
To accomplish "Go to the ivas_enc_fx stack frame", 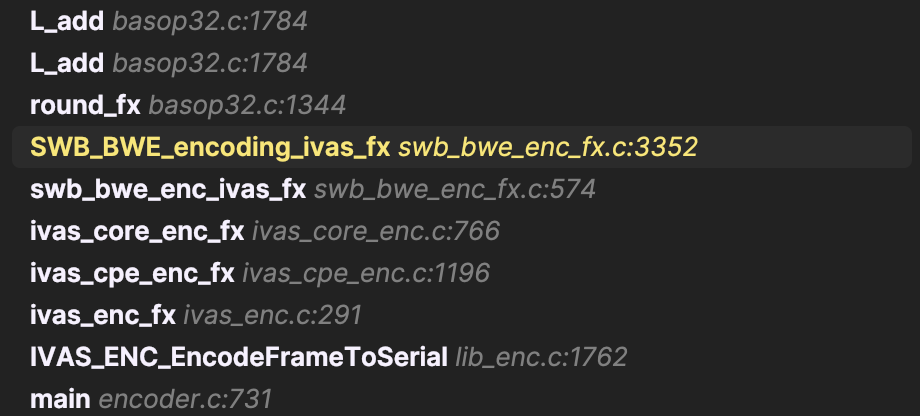I will (x=103, y=315).
